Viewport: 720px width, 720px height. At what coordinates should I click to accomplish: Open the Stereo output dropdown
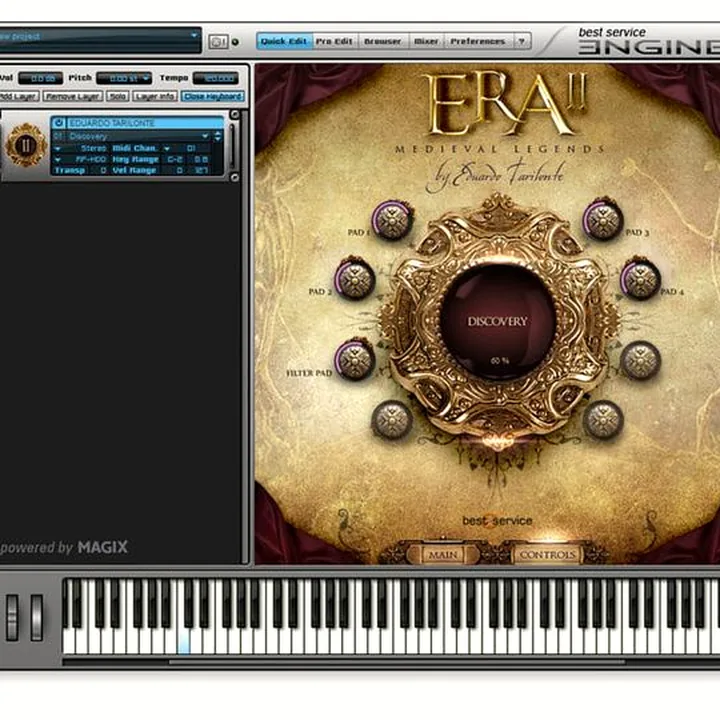coord(58,148)
